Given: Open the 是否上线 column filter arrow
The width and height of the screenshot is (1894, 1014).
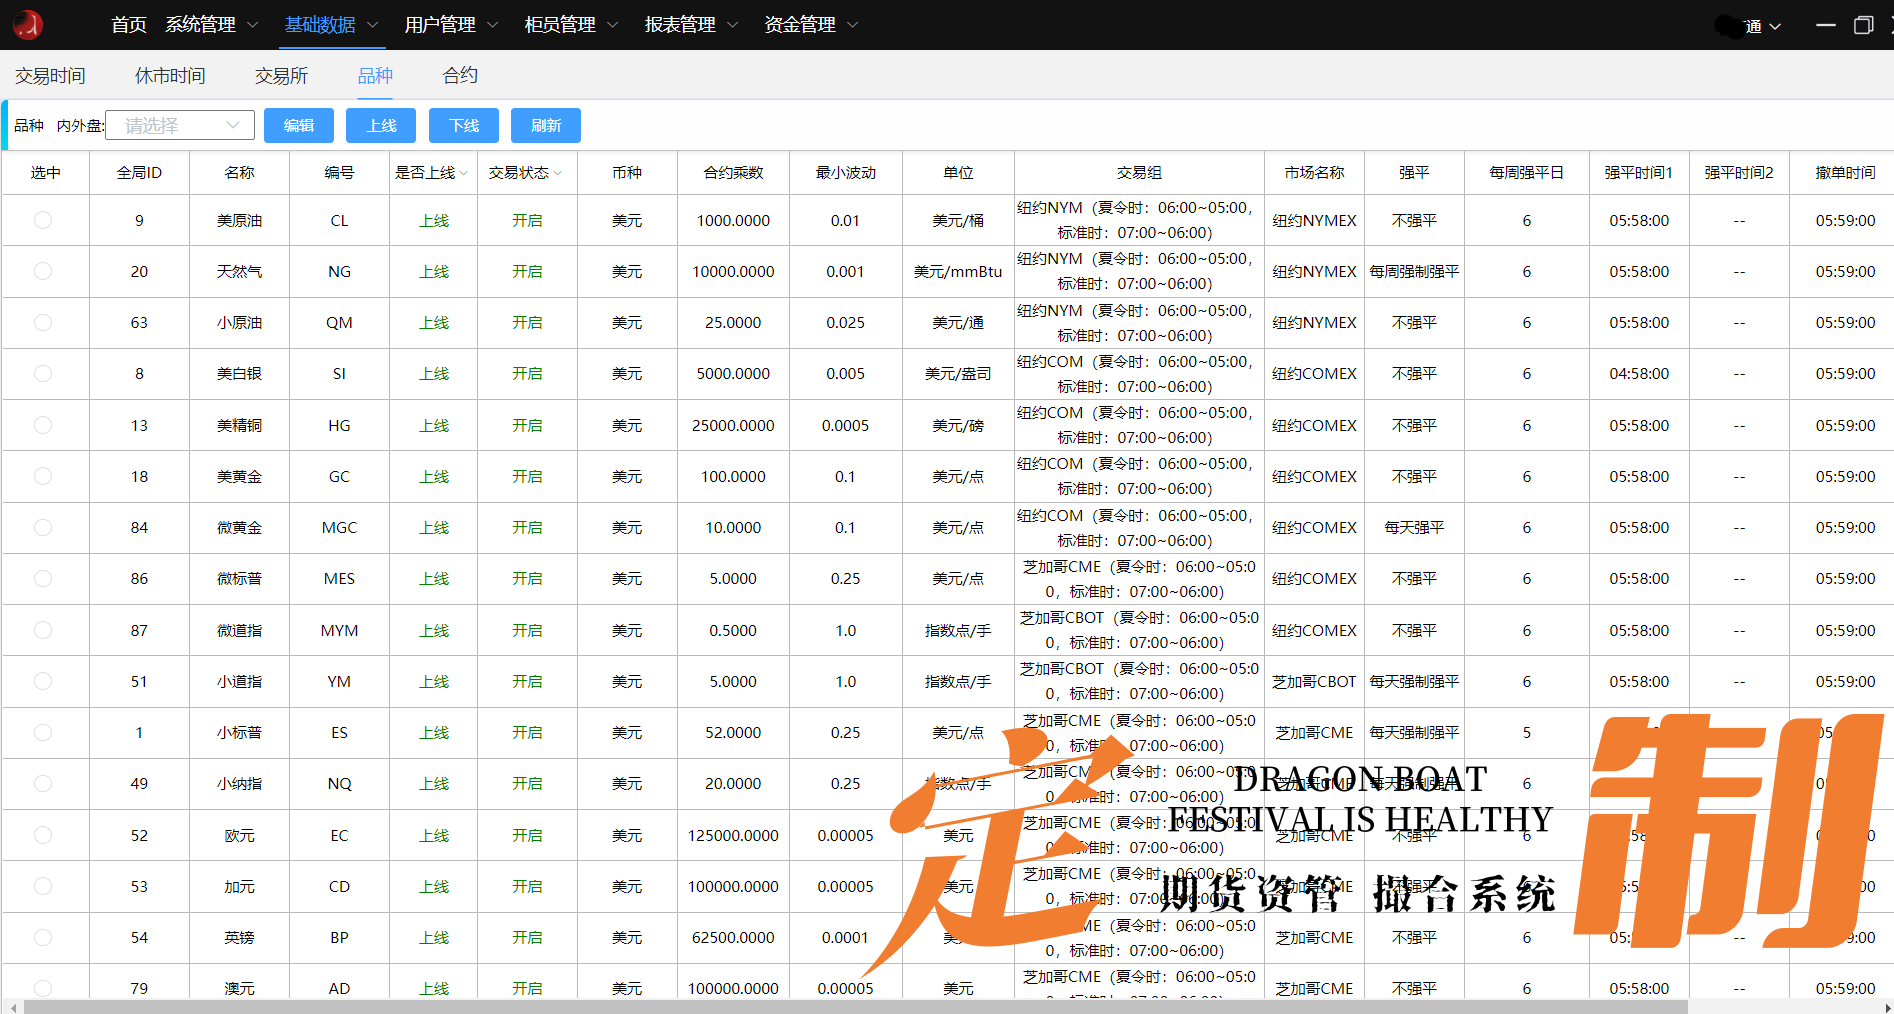Looking at the screenshot, I should [x=463, y=172].
